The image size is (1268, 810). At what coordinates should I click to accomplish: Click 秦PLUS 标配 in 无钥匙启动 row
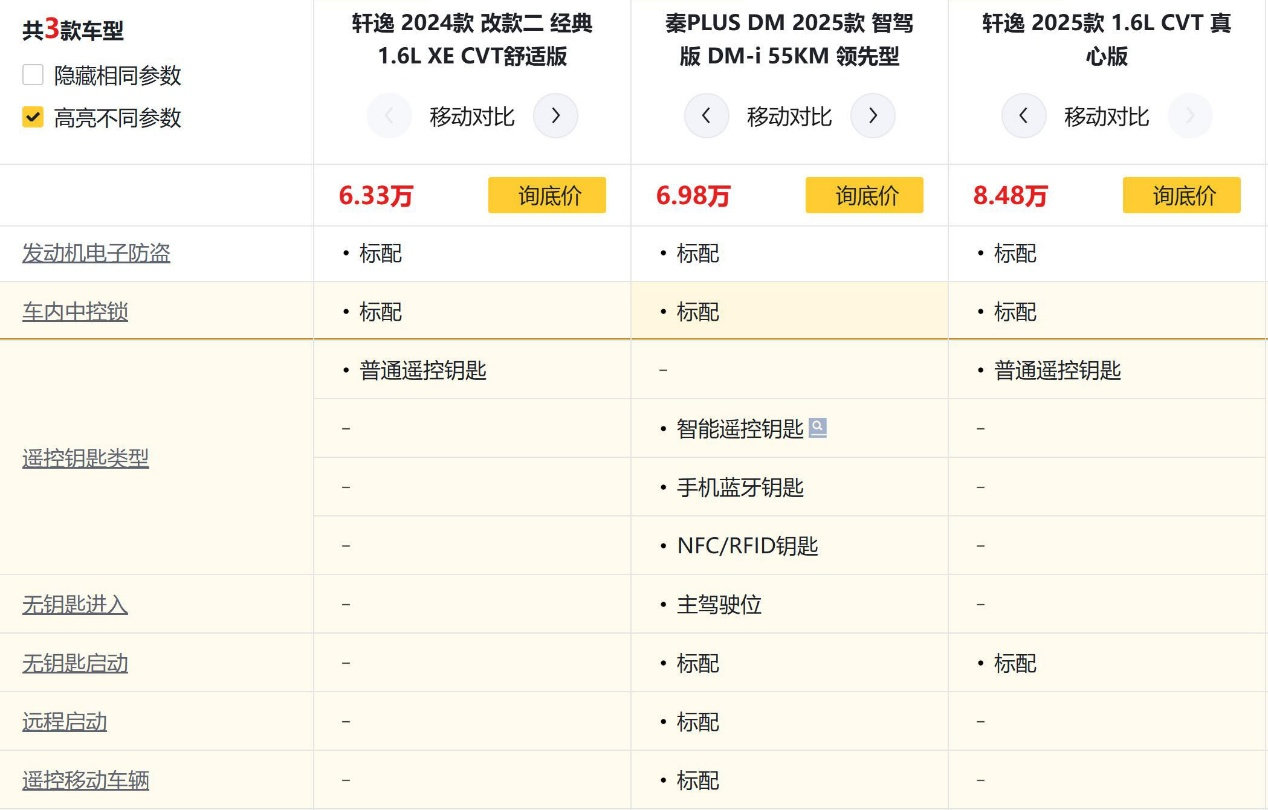[698, 663]
